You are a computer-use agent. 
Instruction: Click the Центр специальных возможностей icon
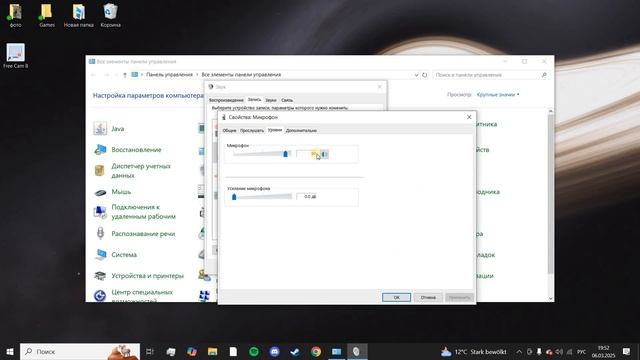pyautogui.click(x=100, y=296)
